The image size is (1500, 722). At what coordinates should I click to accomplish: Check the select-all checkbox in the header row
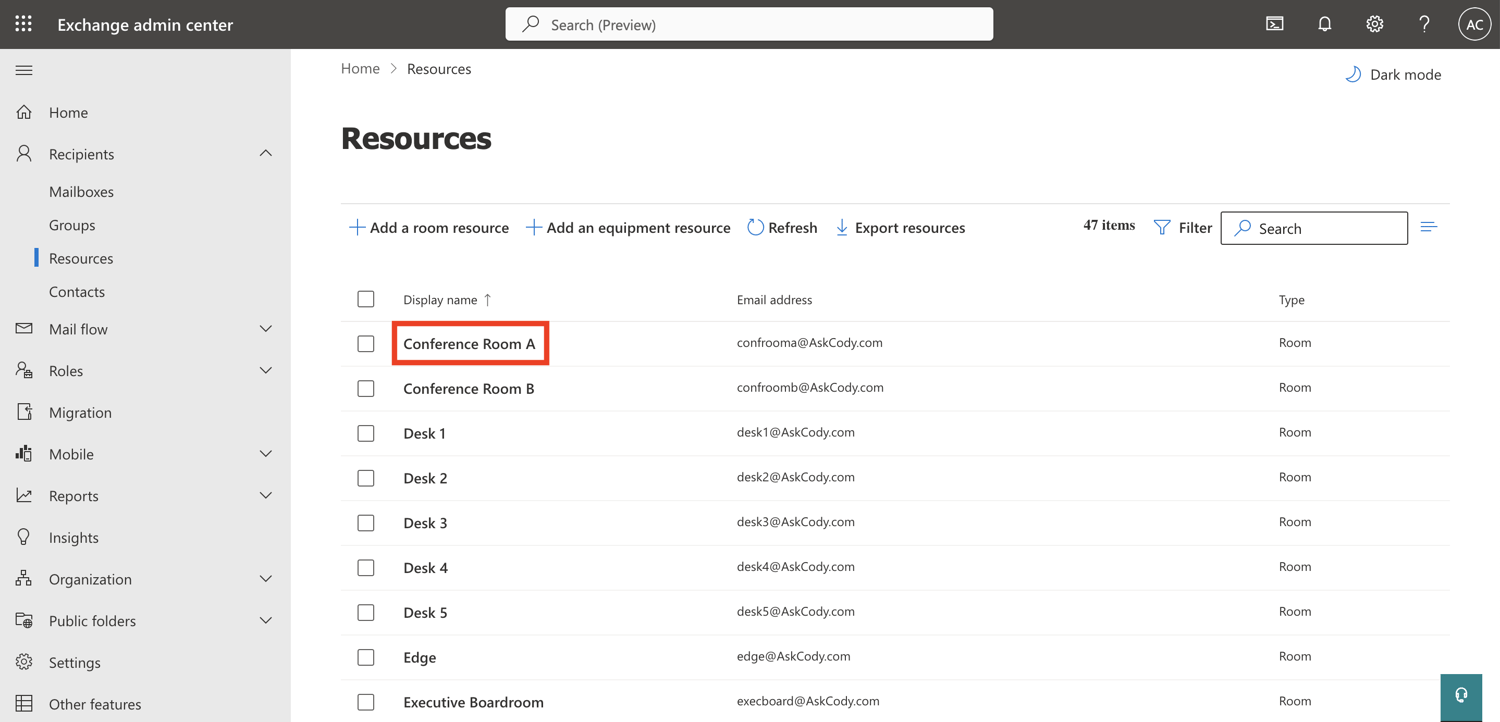(366, 298)
